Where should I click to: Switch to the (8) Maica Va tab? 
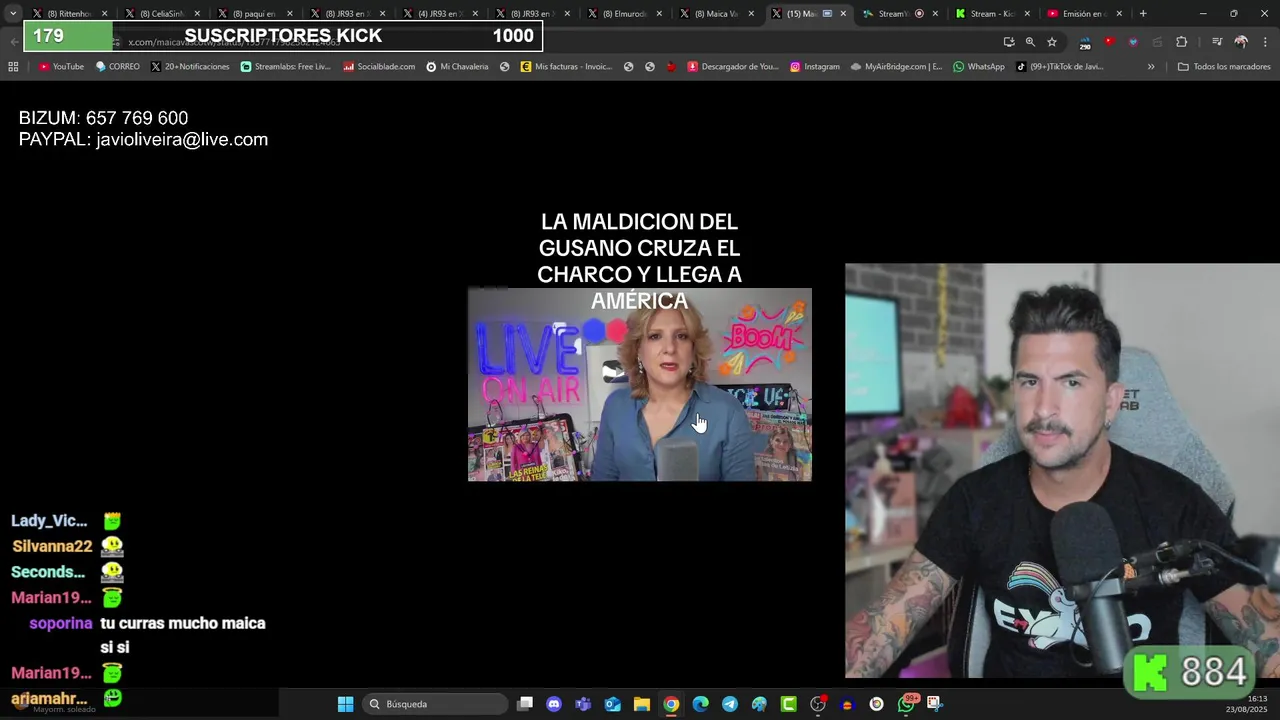(717, 14)
